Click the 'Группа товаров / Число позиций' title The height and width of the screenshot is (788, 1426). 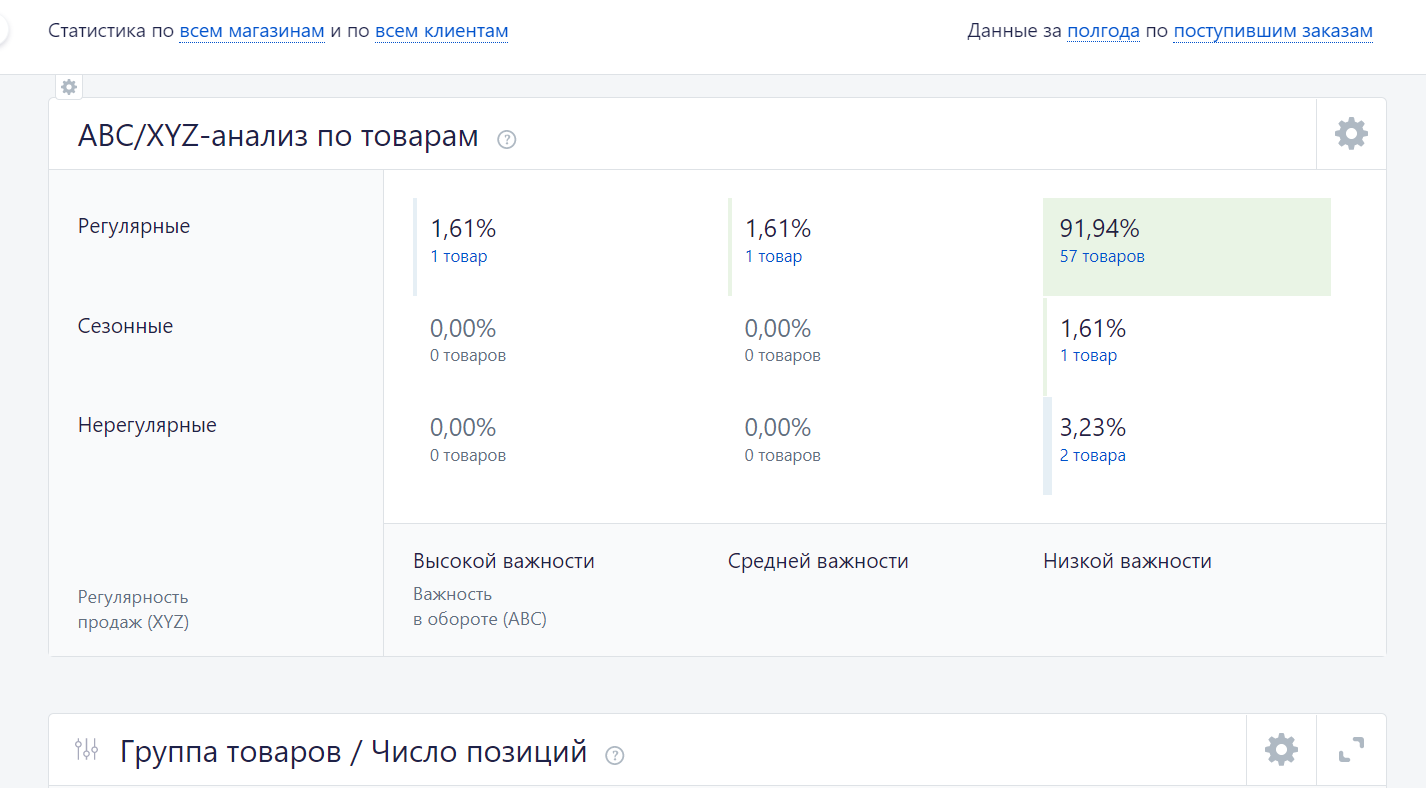[354, 751]
